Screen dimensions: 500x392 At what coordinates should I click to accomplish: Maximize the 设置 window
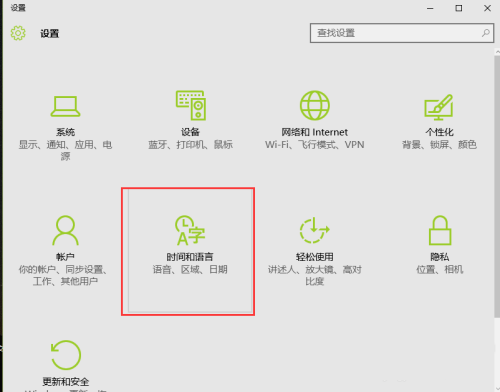(x=459, y=8)
